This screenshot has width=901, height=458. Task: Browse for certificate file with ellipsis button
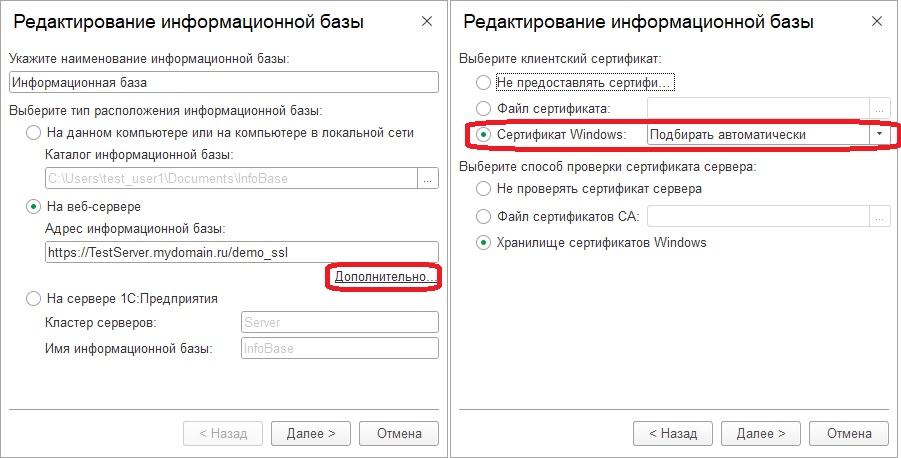coord(880,108)
